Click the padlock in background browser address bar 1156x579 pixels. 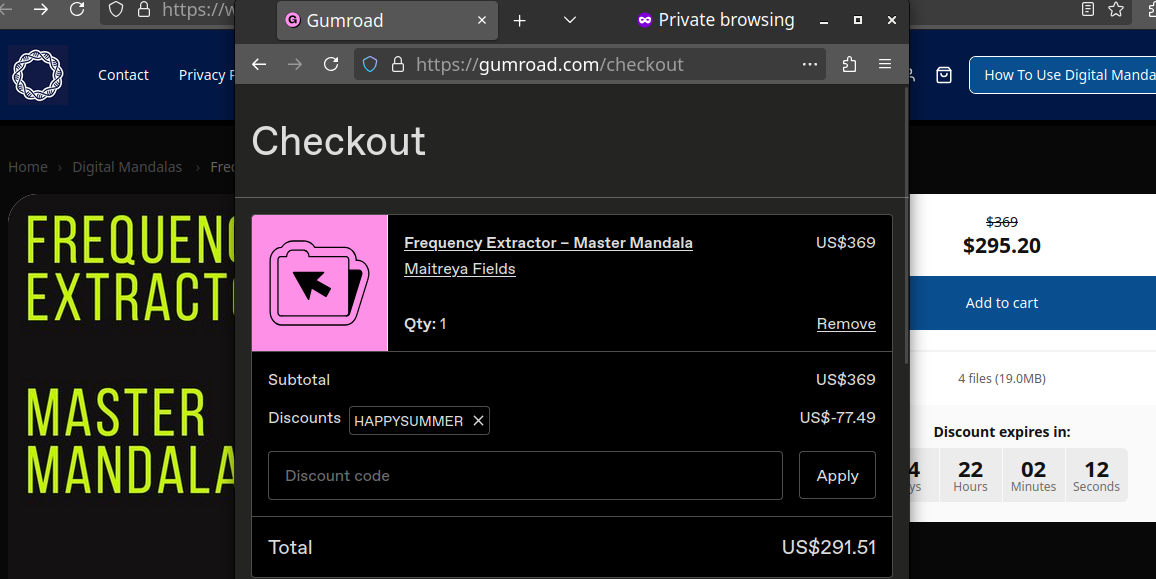click(144, 9)
